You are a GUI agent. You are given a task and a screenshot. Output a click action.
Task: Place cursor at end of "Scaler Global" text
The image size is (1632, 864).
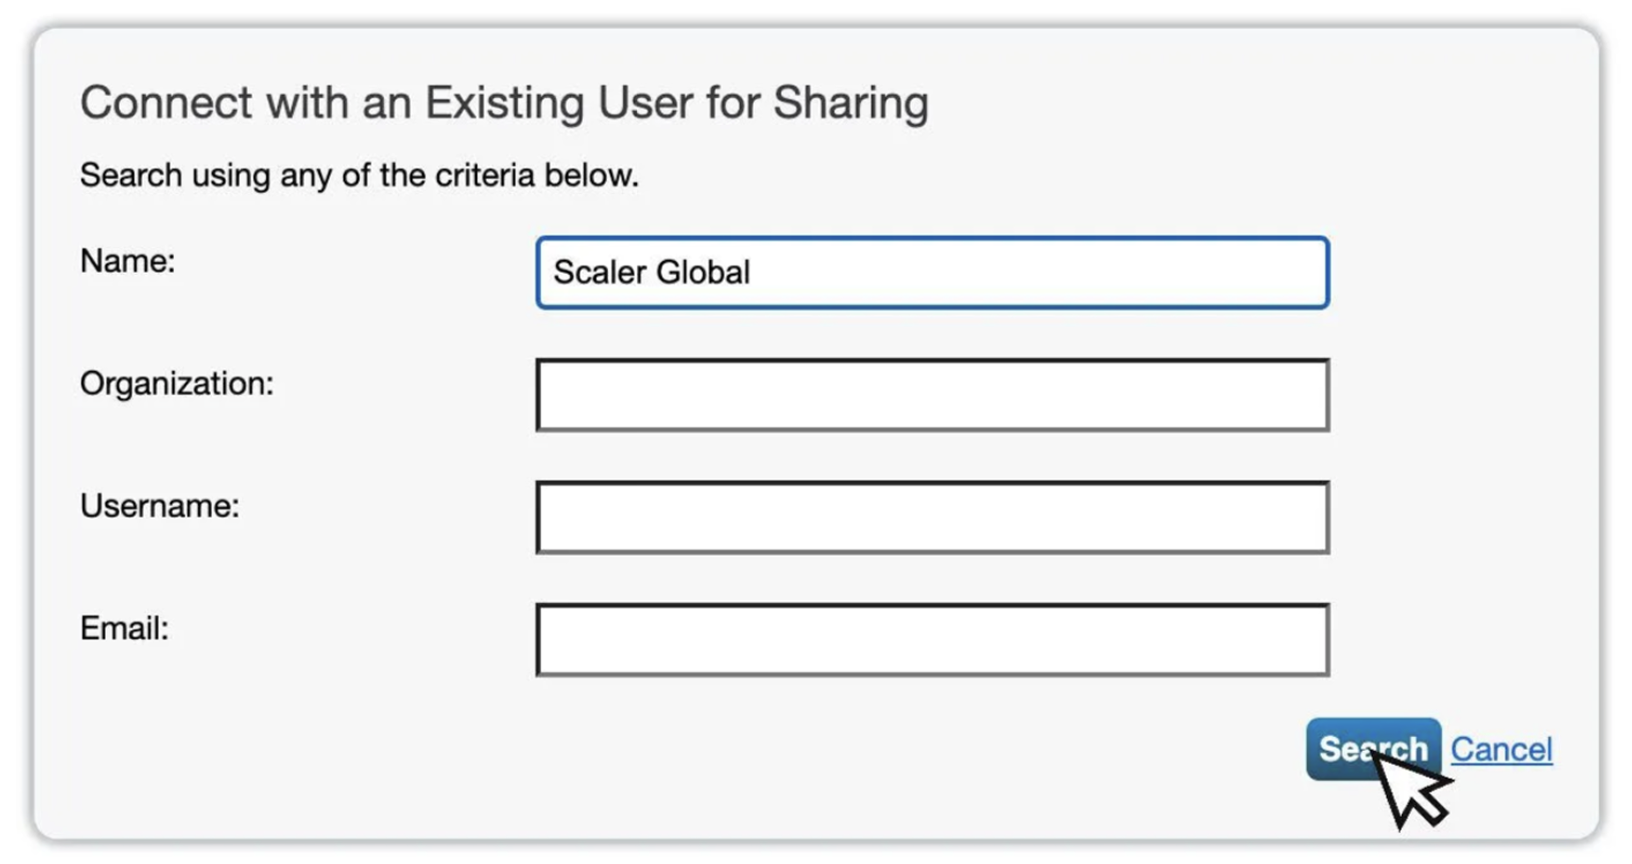tap(752, 272)
